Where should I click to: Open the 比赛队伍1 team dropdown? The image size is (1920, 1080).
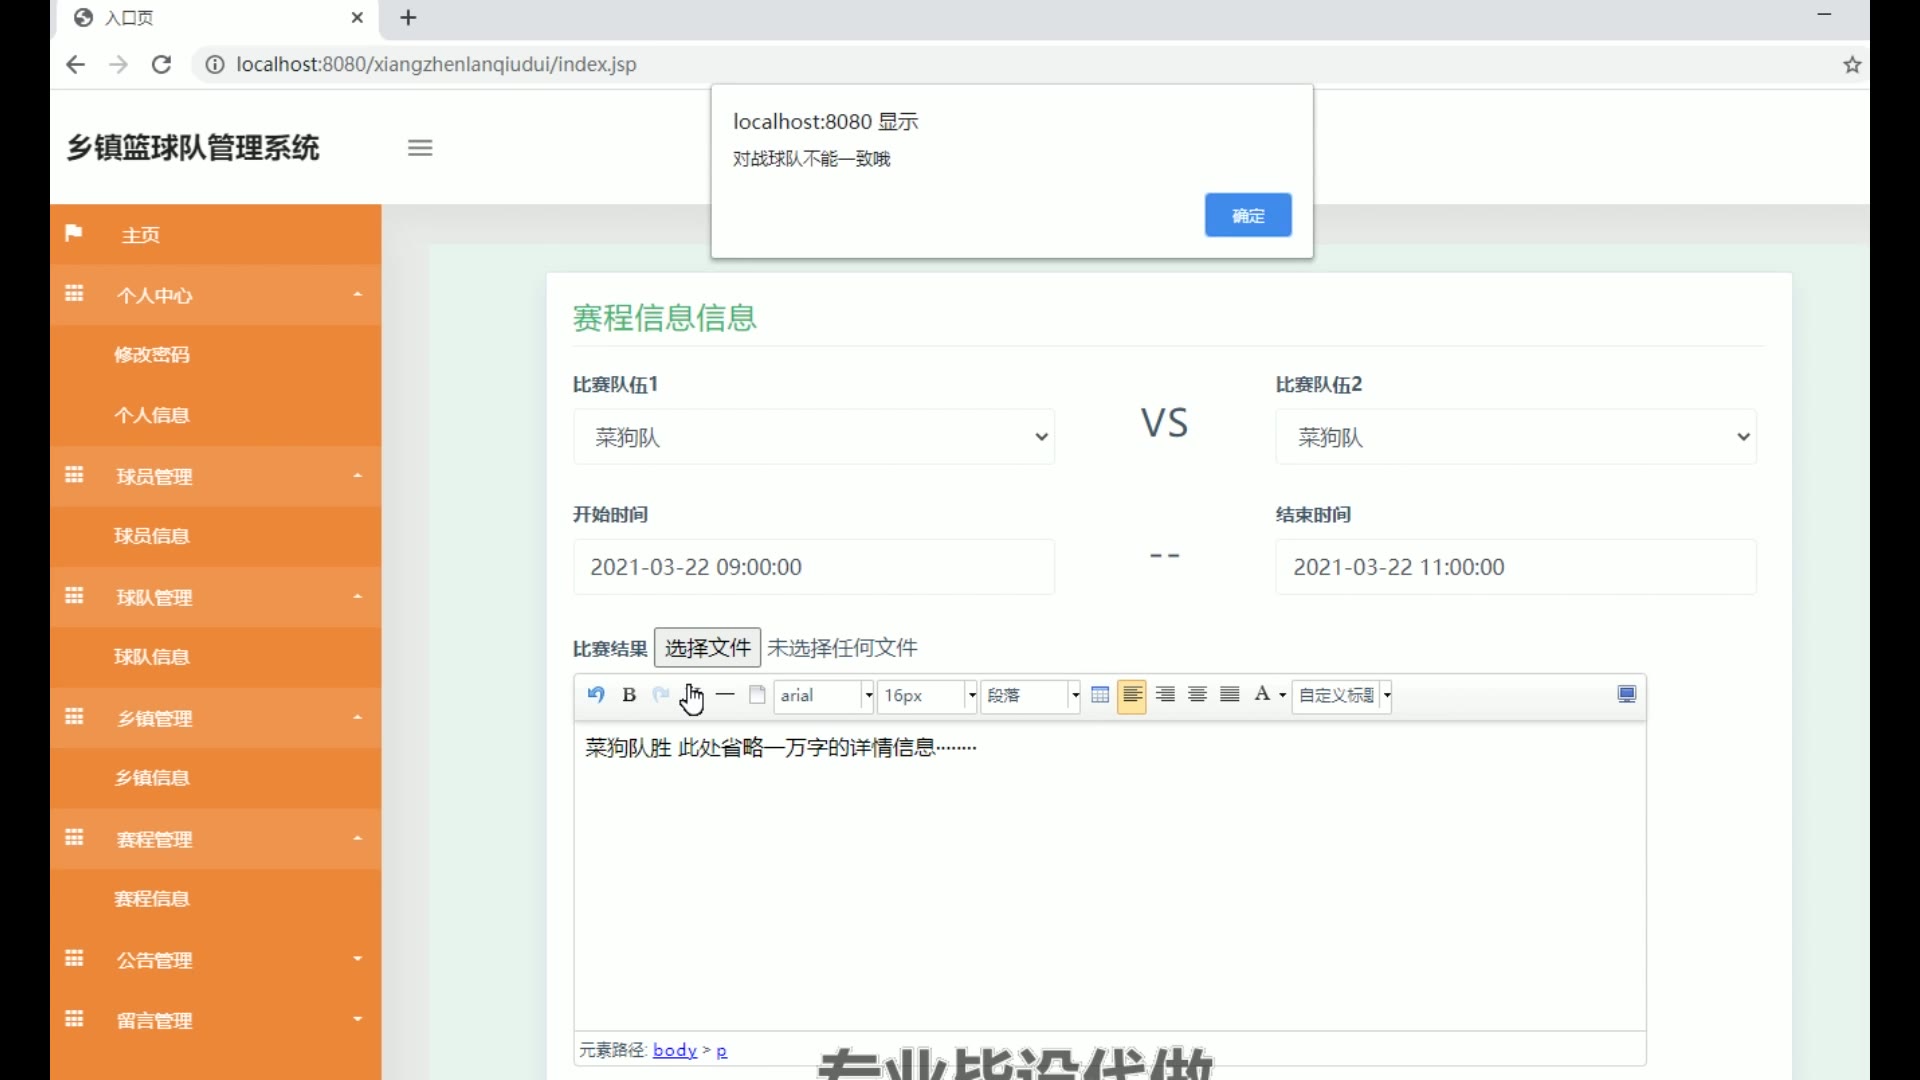pos(813,437)
